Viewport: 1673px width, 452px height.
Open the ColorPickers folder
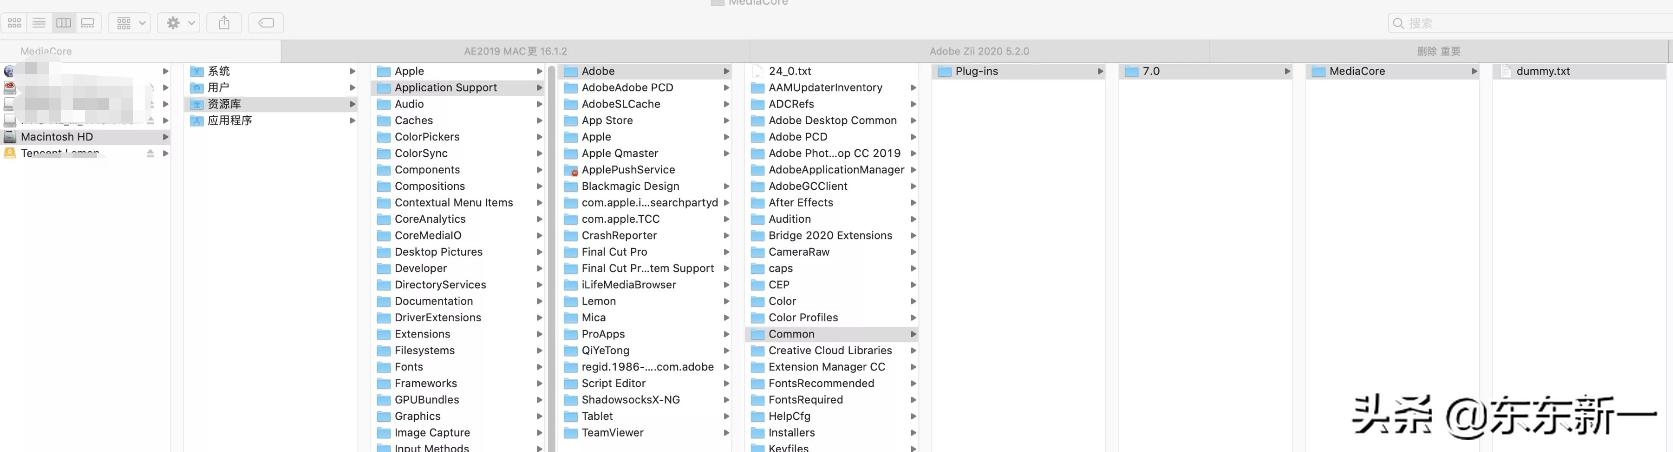click(427, 137)
